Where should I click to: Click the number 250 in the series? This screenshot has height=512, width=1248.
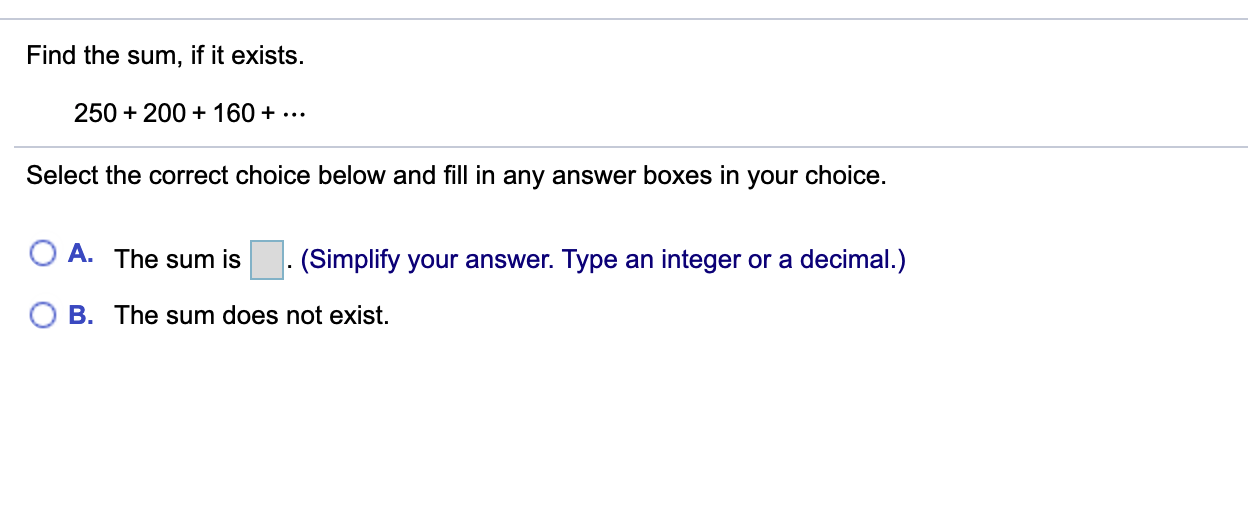[95, 113]
